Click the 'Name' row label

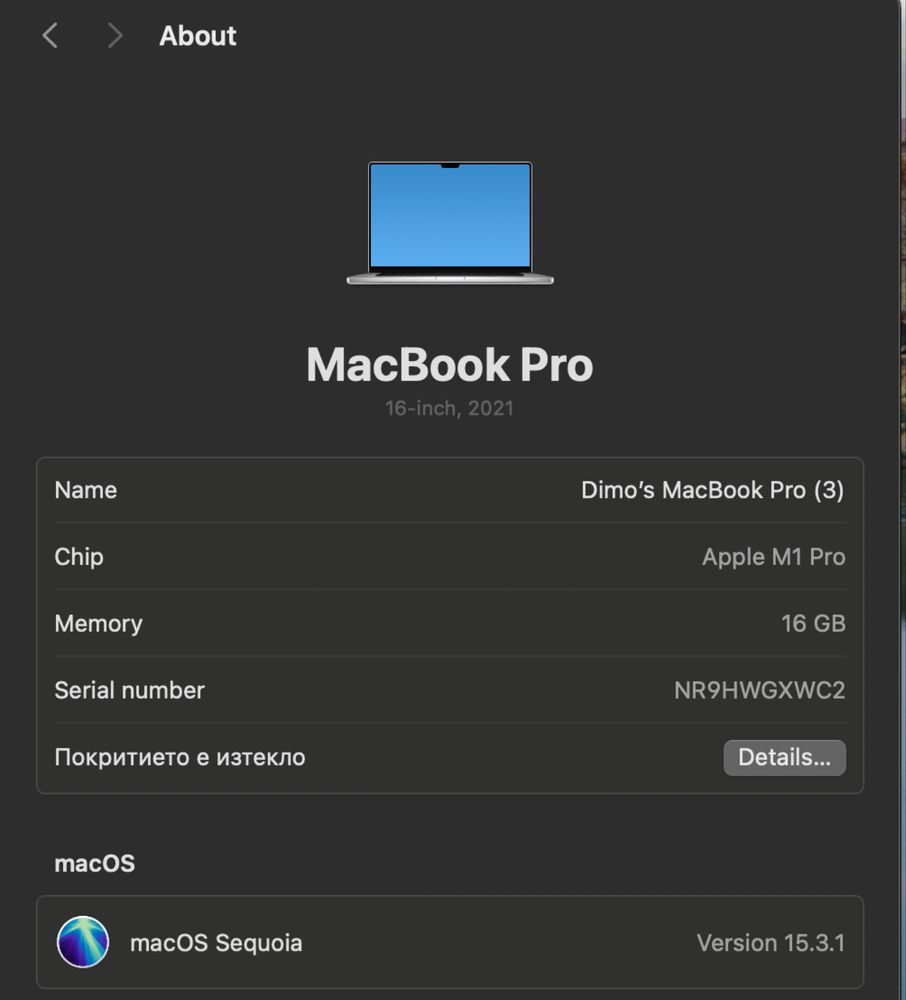coord(86,490)
